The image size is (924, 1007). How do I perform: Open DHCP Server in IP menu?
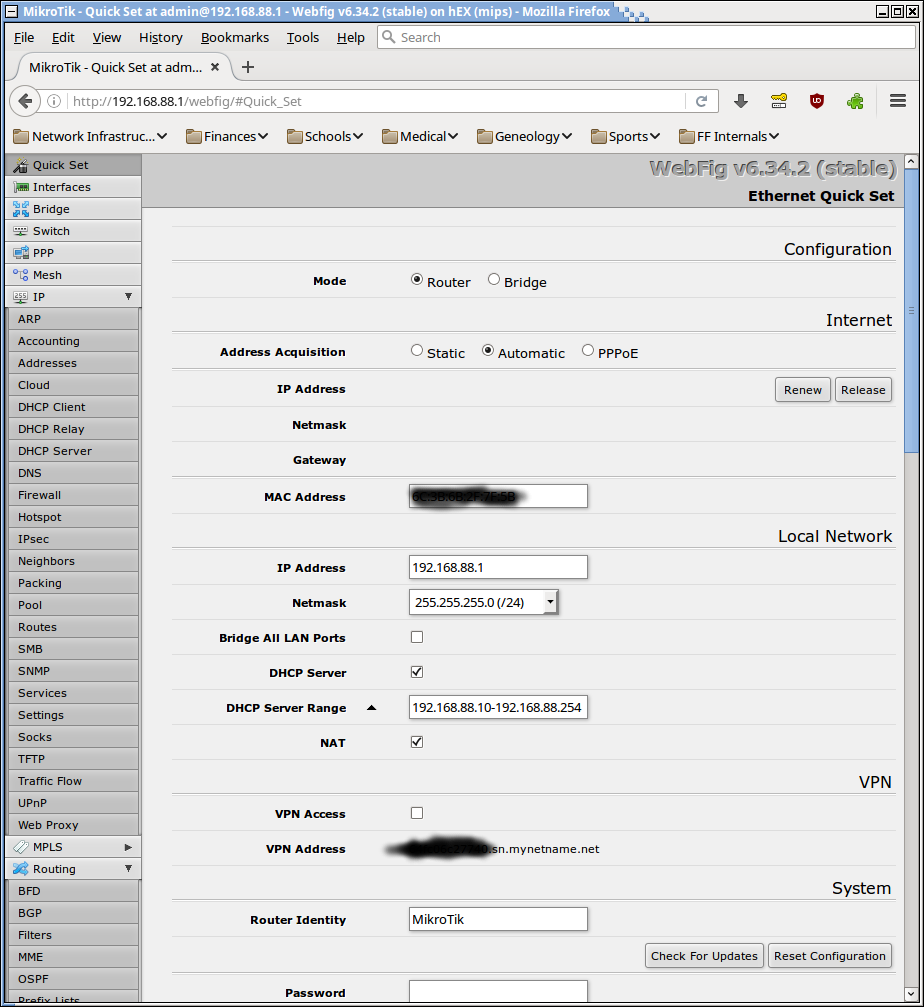74,451
